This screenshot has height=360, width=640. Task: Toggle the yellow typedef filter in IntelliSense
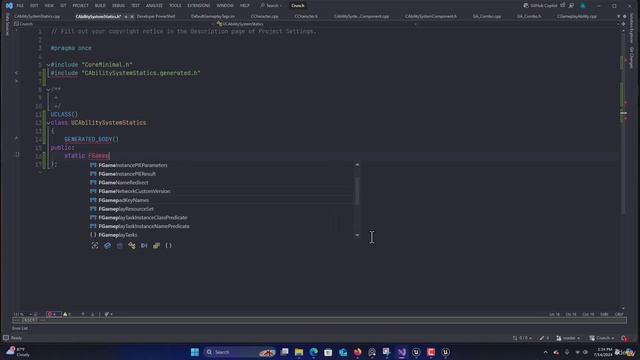tap(132, 245)
